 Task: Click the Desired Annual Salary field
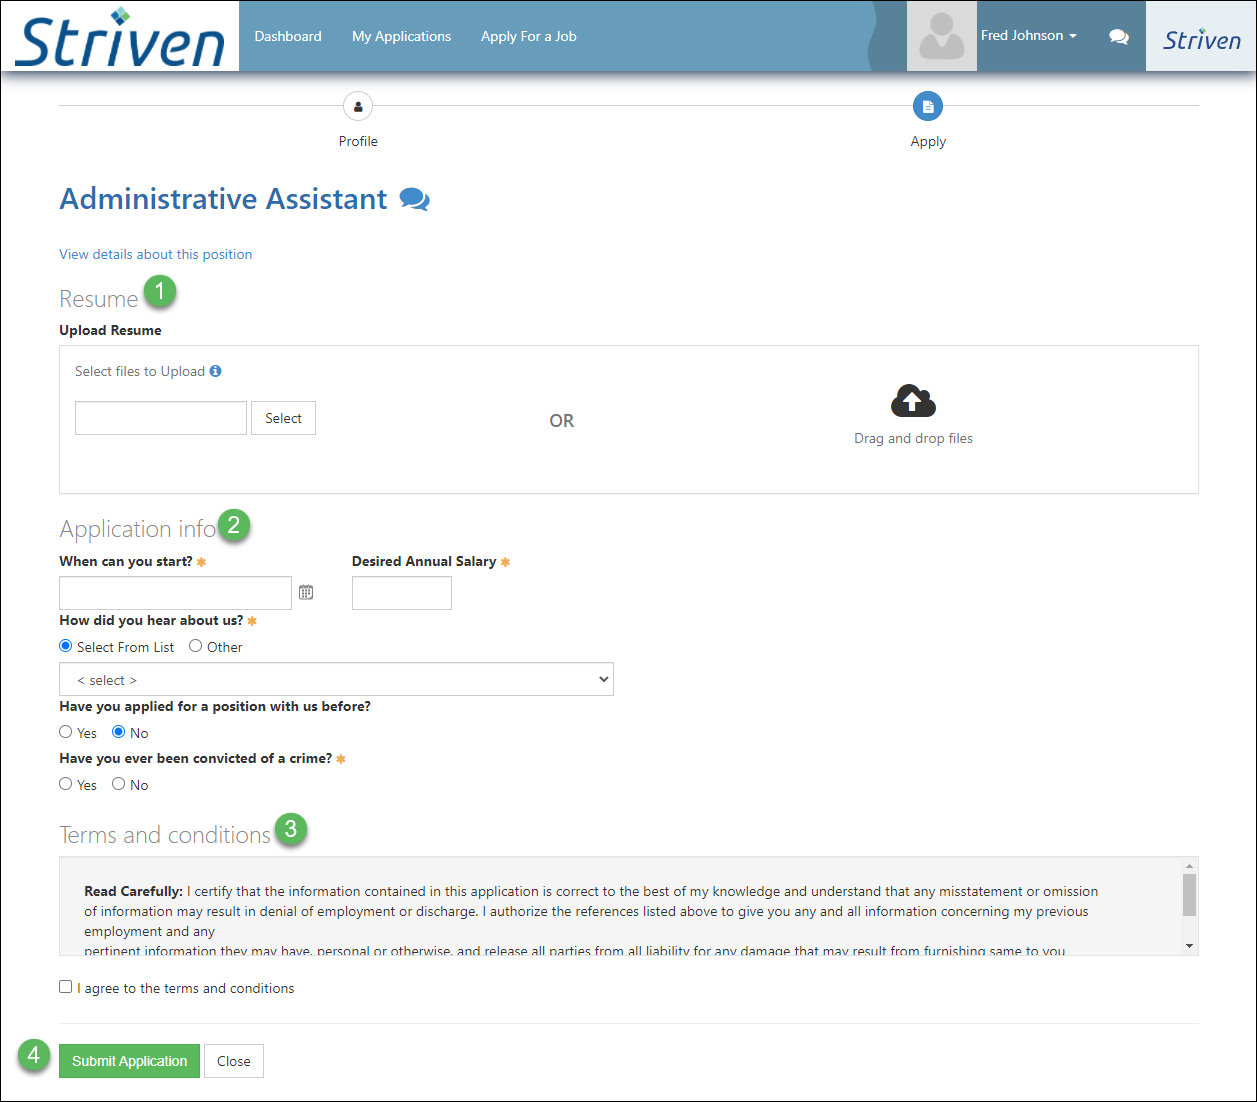(x=402, y=593)
